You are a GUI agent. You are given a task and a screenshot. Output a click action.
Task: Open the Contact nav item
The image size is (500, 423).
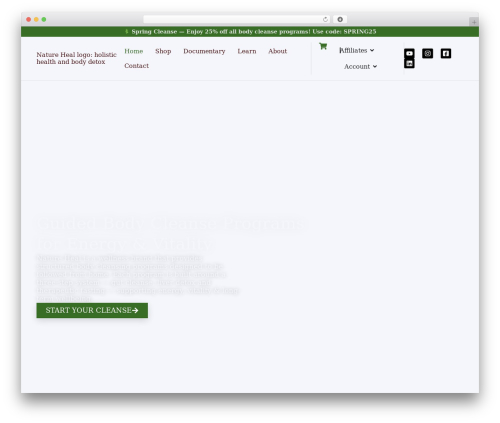[137, 66]
